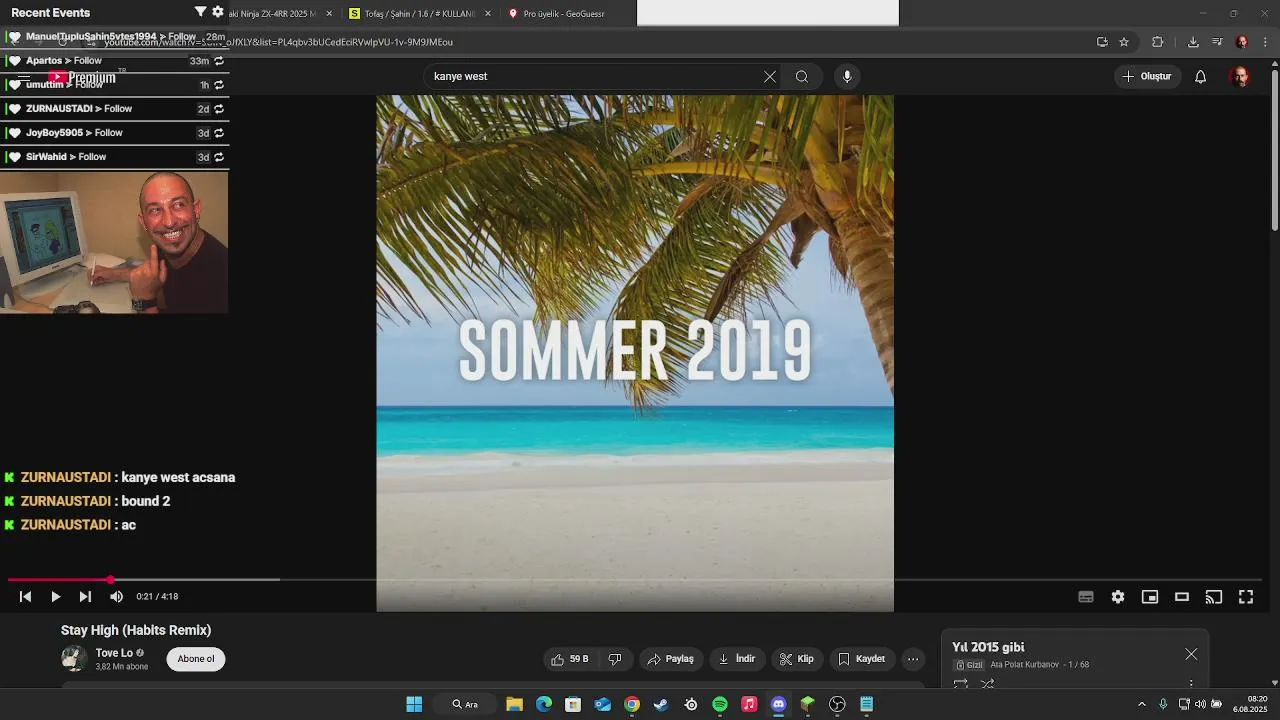This screenshot has height=720, width=1280.
Task: Open Windows Start menu
Action: click(414, 704)
